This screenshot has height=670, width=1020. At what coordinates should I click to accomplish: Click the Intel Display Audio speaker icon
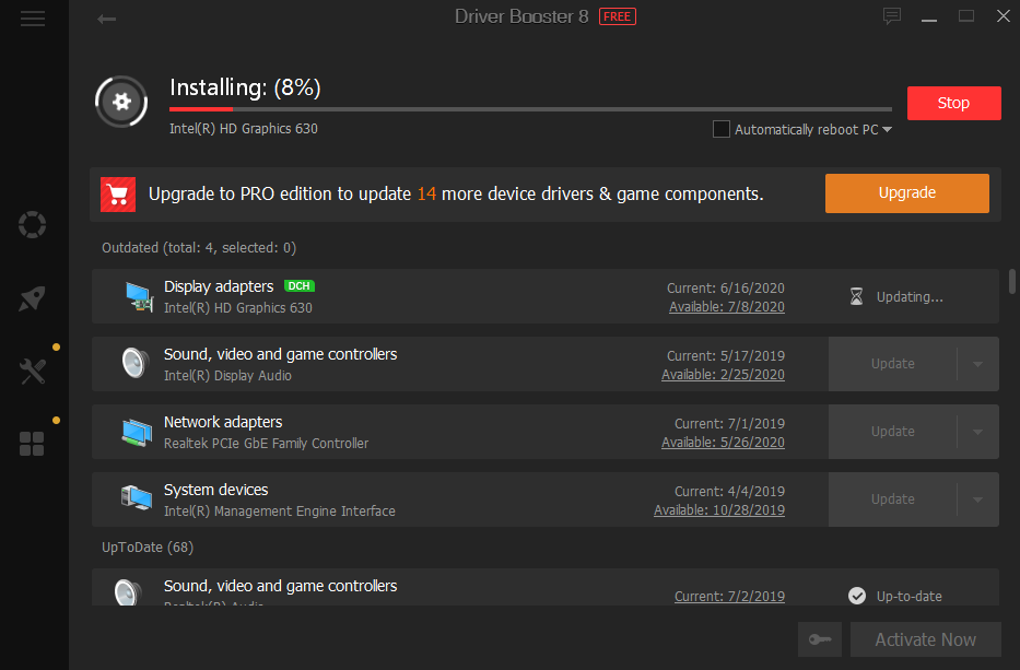click(135, 363)
